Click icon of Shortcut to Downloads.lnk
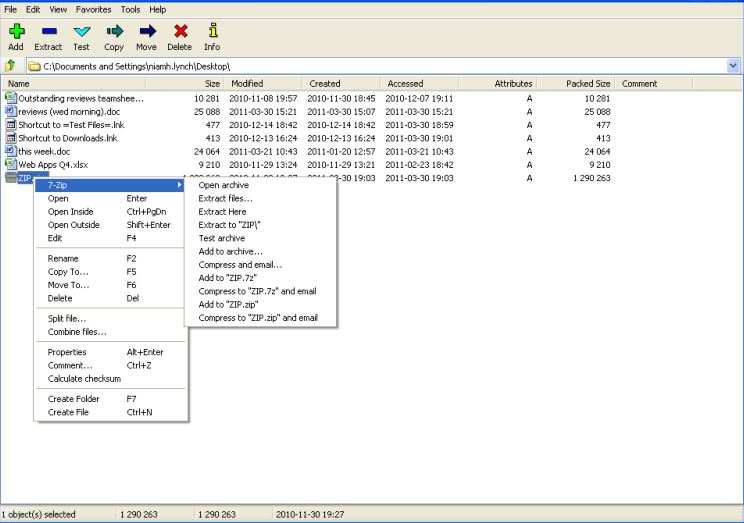 (x=10, y=138)
